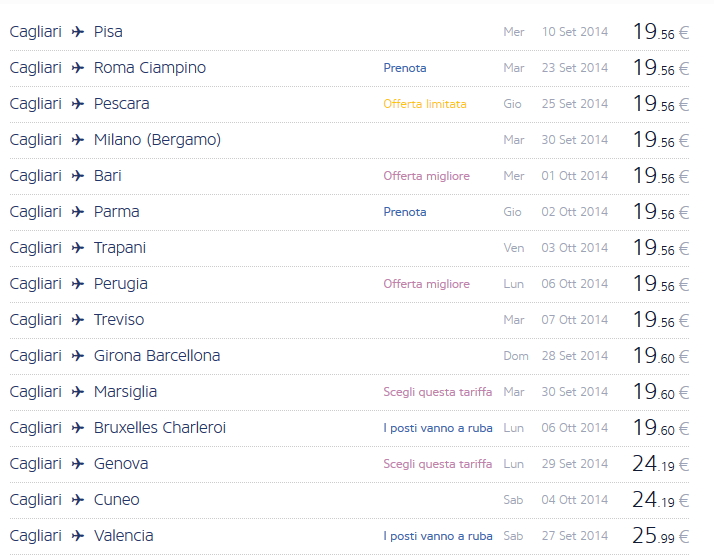Image resolution: width=714 pixels, height=556 pixels.
Task: Click the 25.99 € price for Valencia
Action: [660, 536]
